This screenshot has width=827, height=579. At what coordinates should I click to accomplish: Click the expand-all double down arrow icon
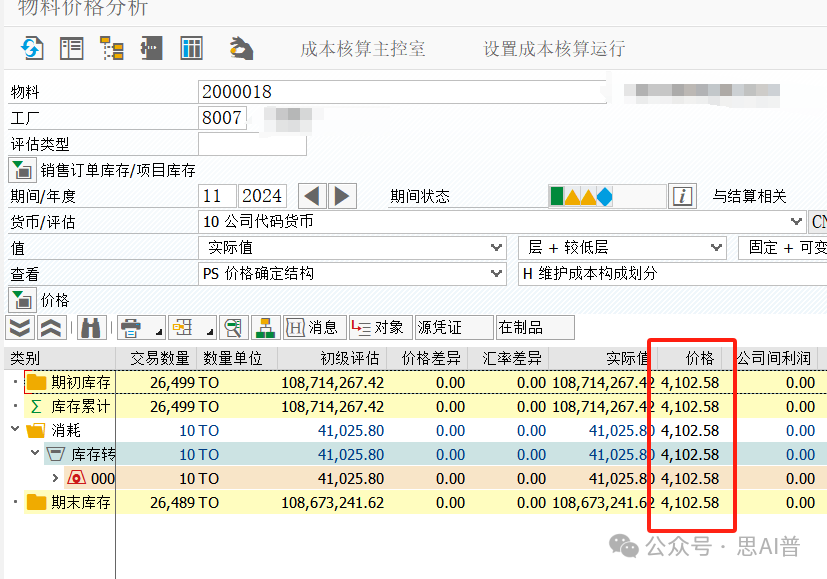point(19,327)
